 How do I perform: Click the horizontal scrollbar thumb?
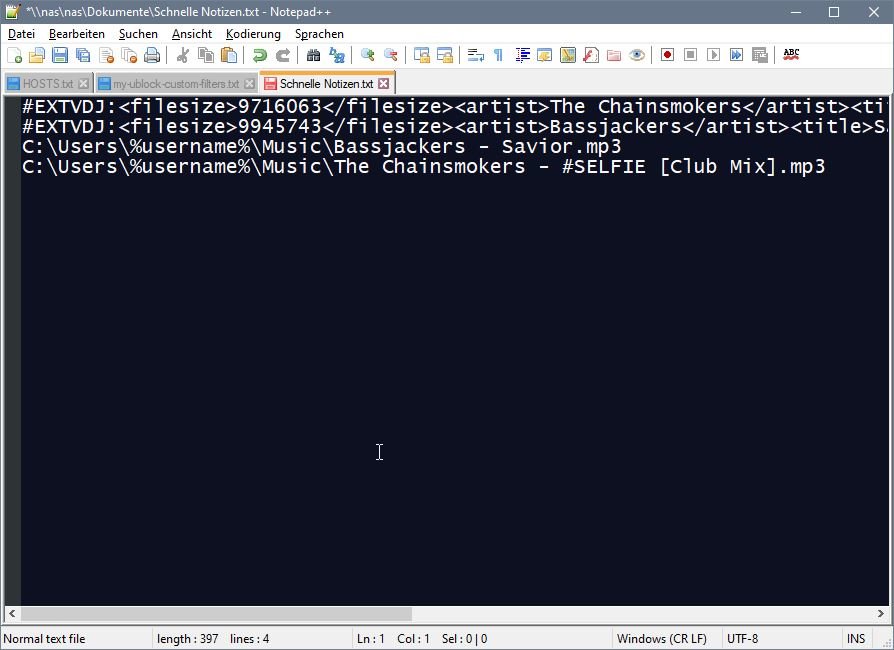click(216, 614)
